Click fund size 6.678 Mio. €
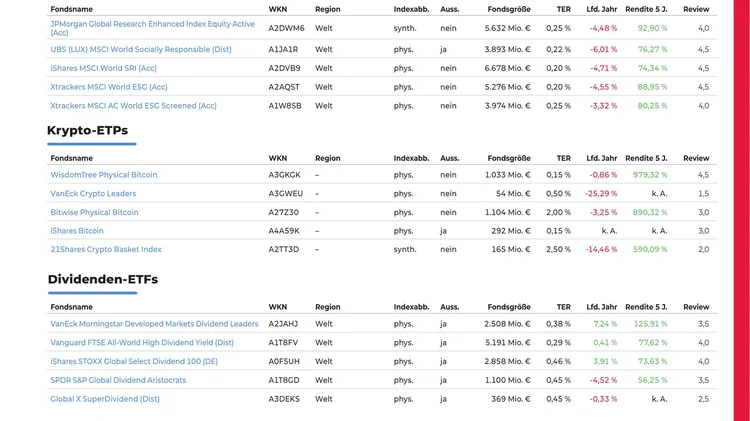This screenshot has height=421, width=750. pos(507,68)
